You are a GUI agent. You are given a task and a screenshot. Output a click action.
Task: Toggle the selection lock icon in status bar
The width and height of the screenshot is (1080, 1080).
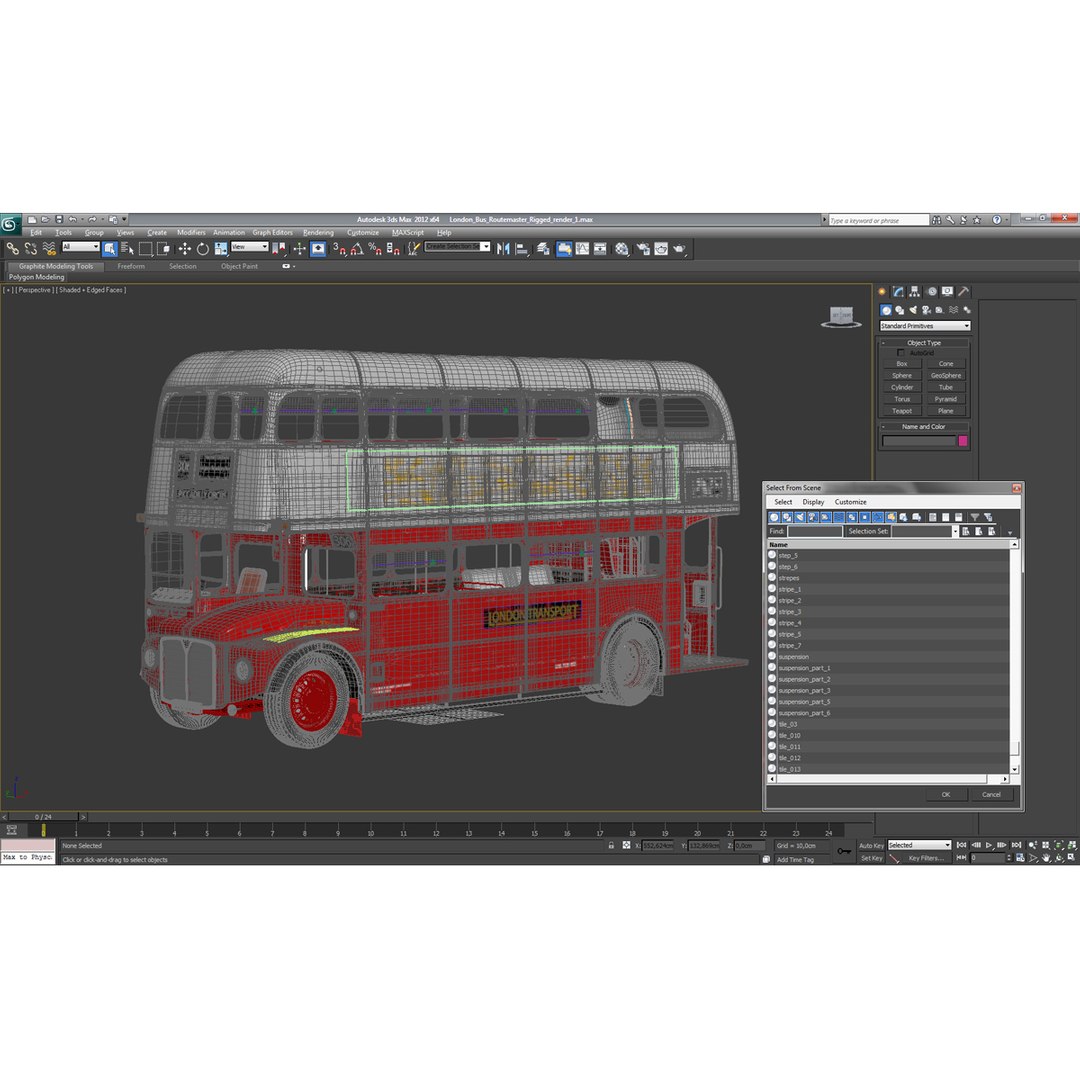(611, 845)
